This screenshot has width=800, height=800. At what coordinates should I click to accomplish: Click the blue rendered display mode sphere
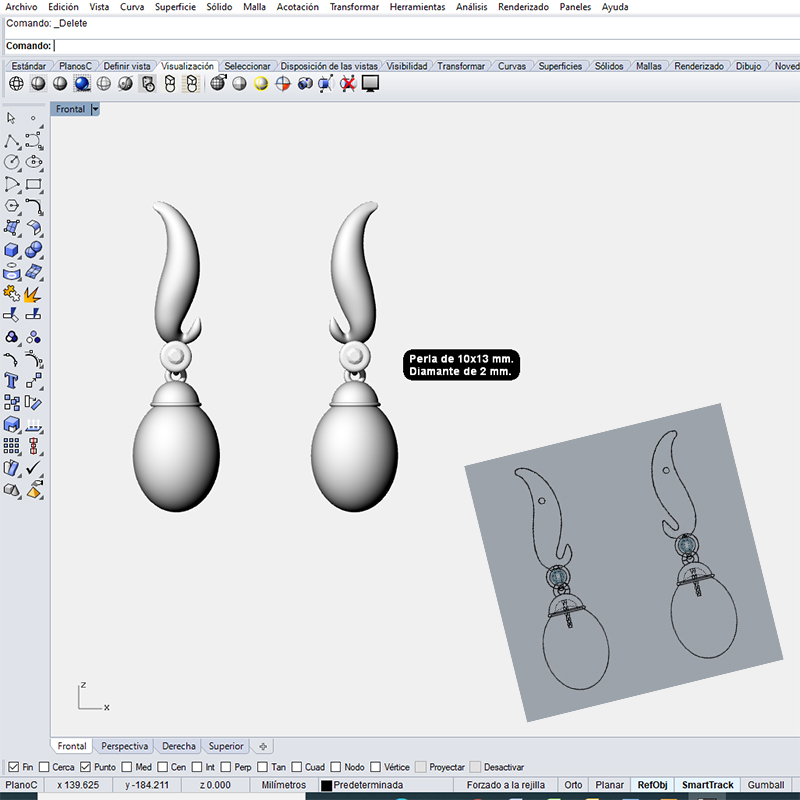coord(81,84)
